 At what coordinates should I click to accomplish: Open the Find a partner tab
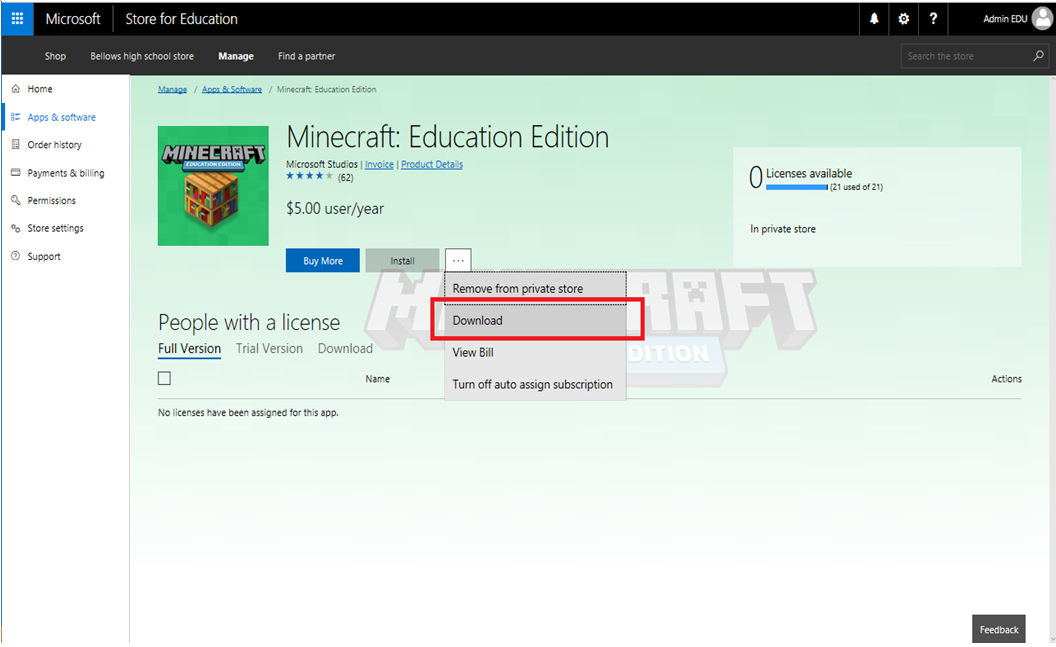(306, 56)
